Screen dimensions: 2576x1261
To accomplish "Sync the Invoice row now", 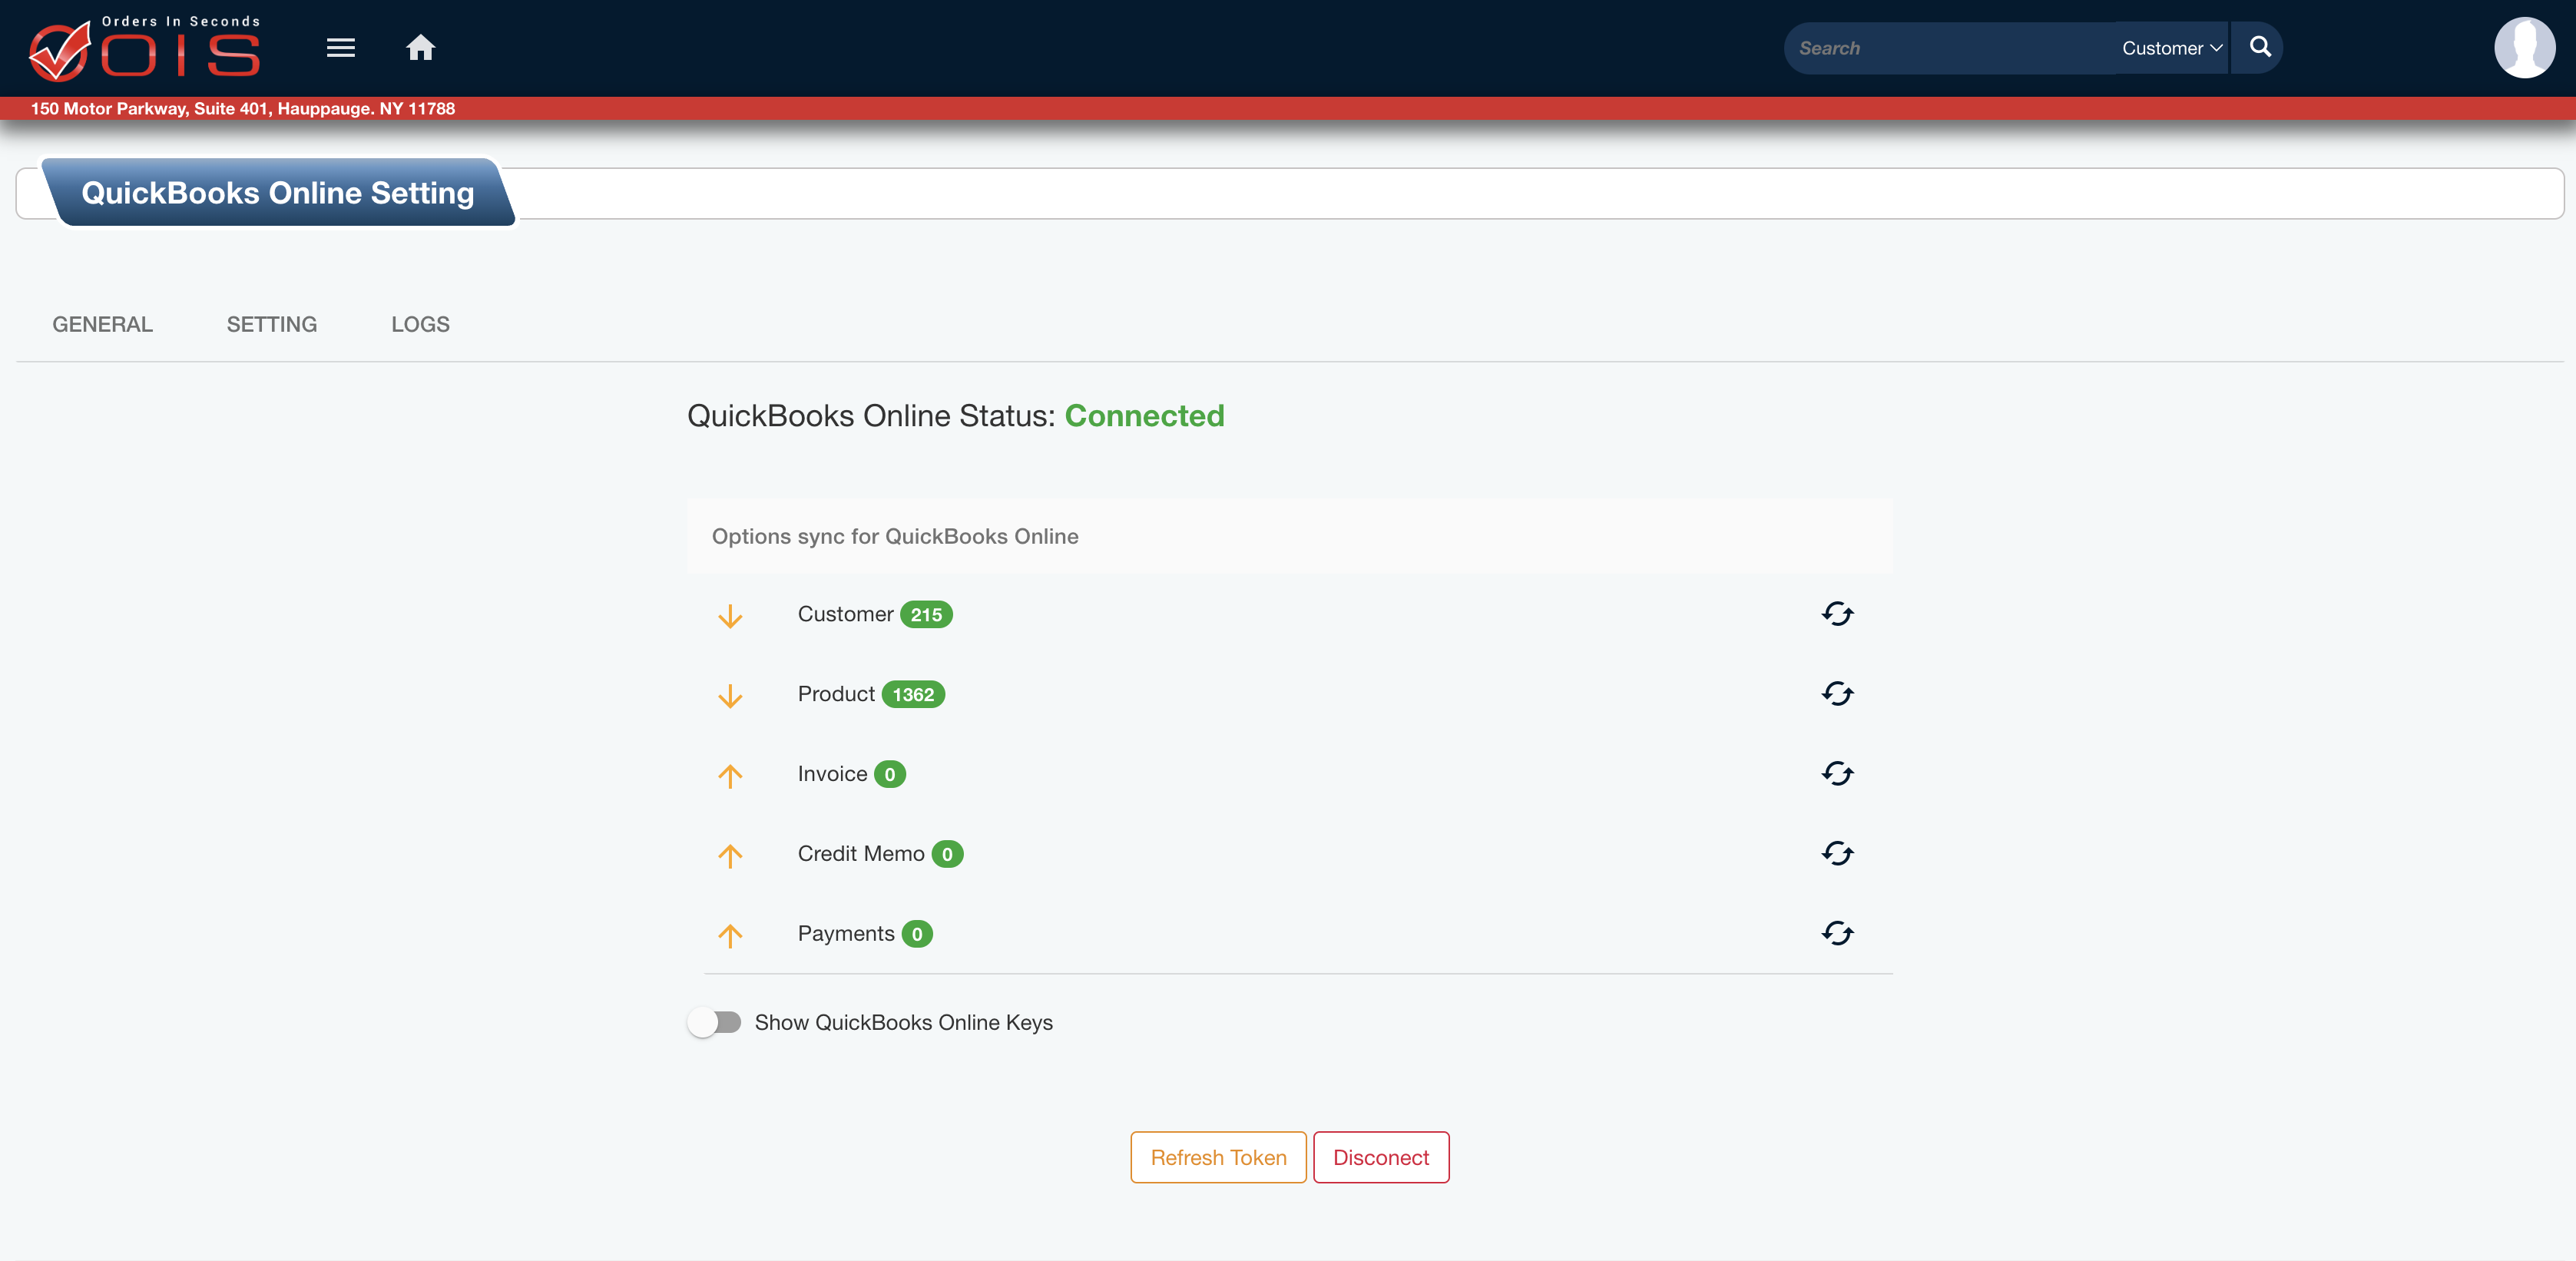I will (x=1837, y=774).
